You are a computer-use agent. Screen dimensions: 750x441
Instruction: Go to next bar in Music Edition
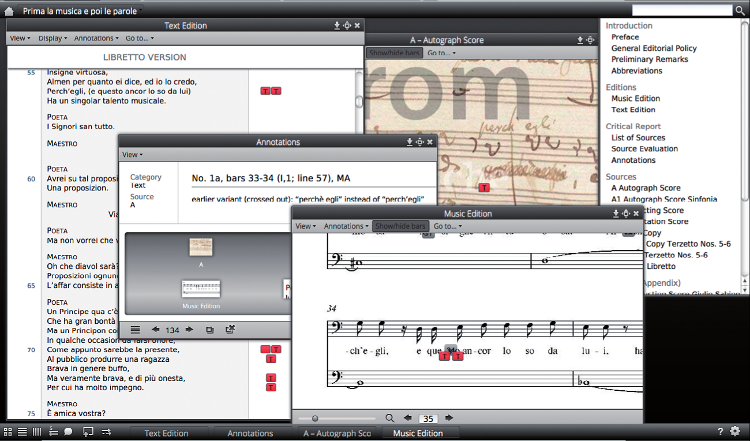coord(449,417)
